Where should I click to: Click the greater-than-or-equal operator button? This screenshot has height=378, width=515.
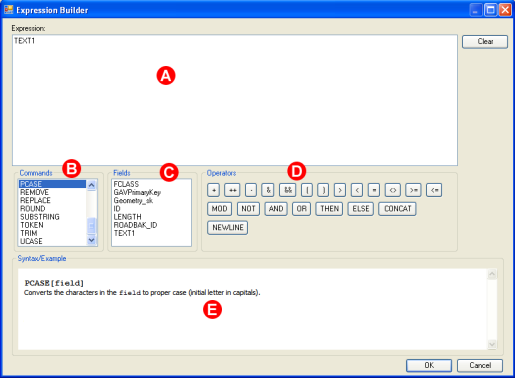pyautogui.click(x=413, y=190)
